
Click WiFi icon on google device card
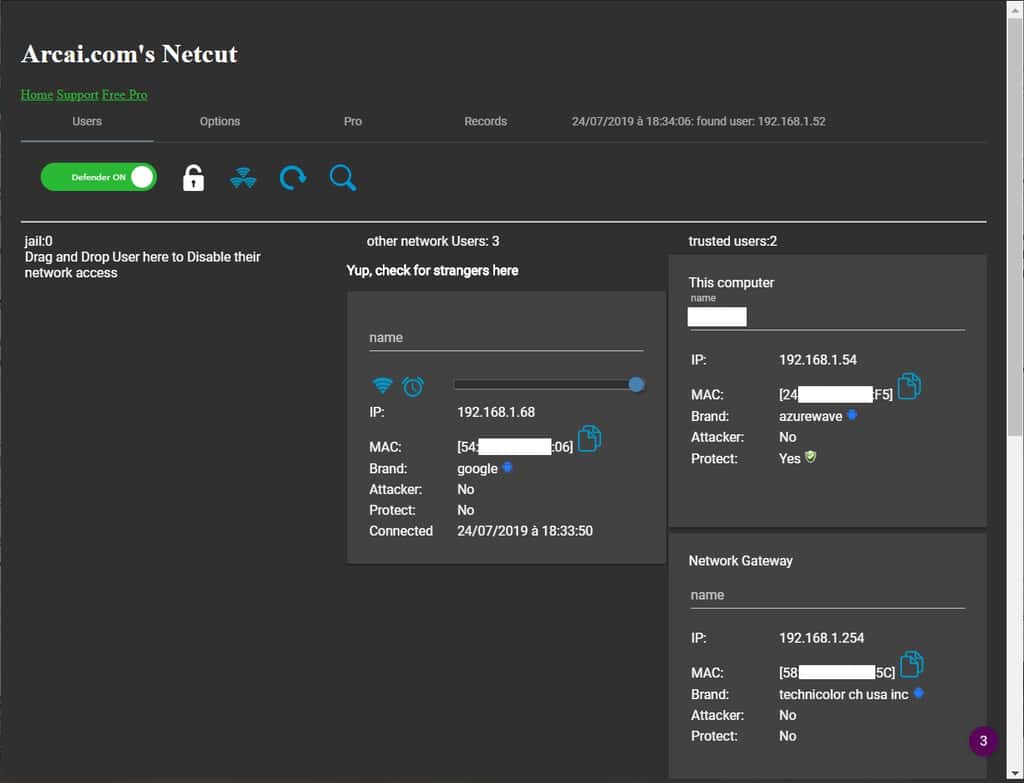pos(382,385)
